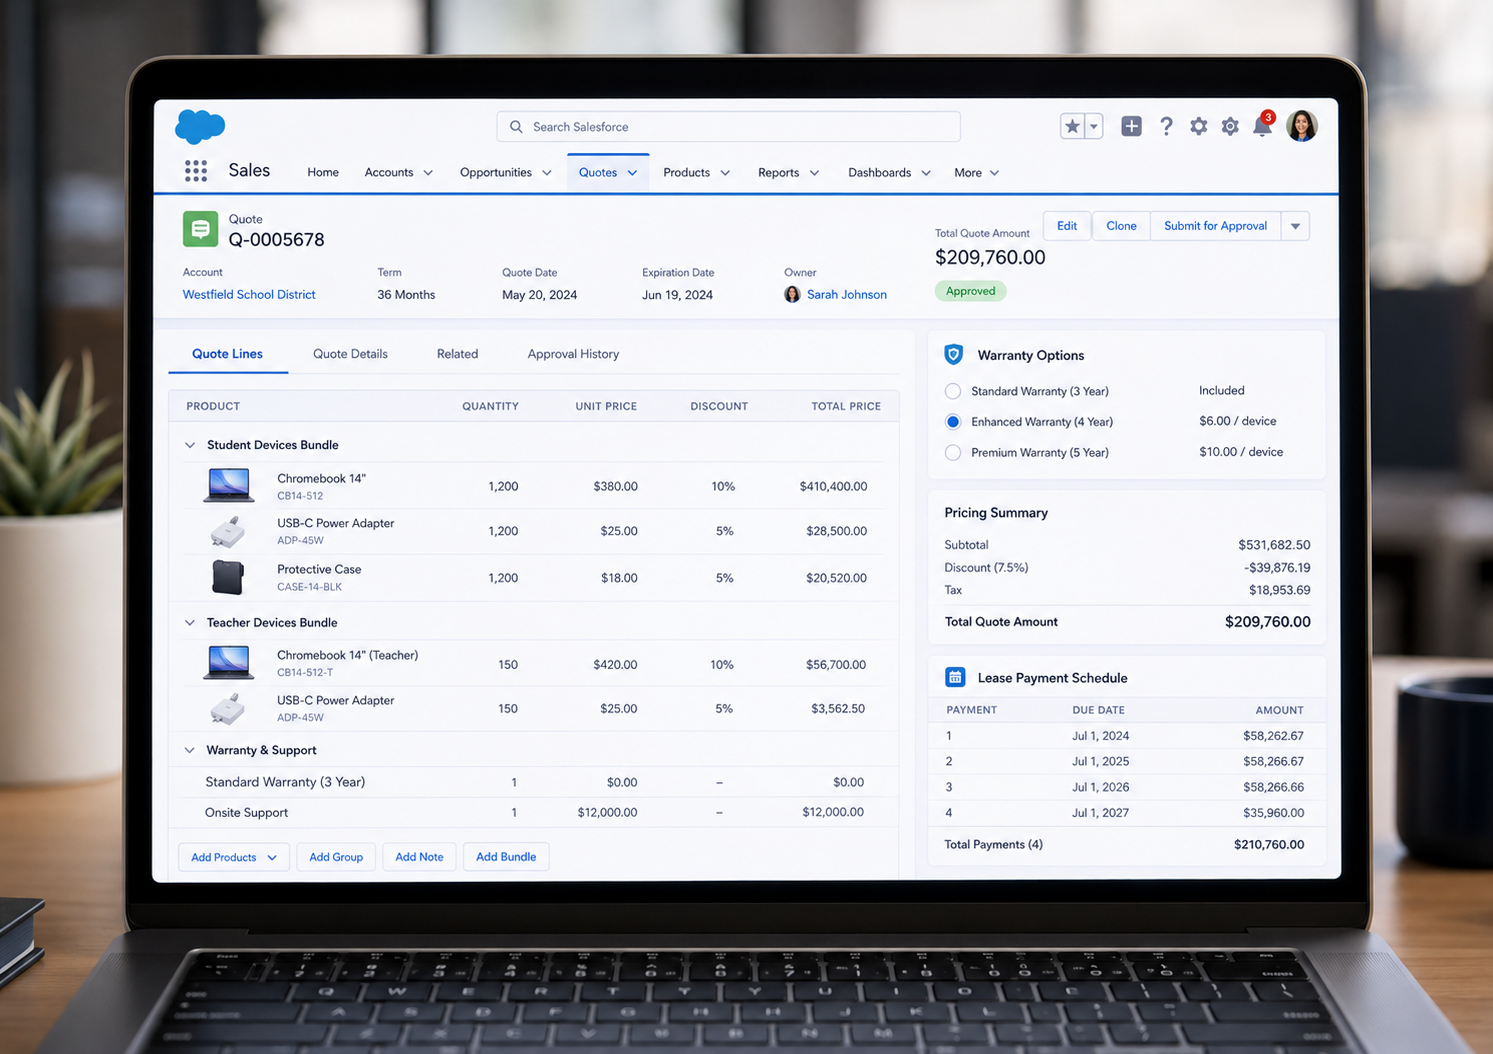Image resolution: width=1493 pixels, height=1054 pixels.
Task: Click the green Quote record icon
Action: tap(200, 229)
